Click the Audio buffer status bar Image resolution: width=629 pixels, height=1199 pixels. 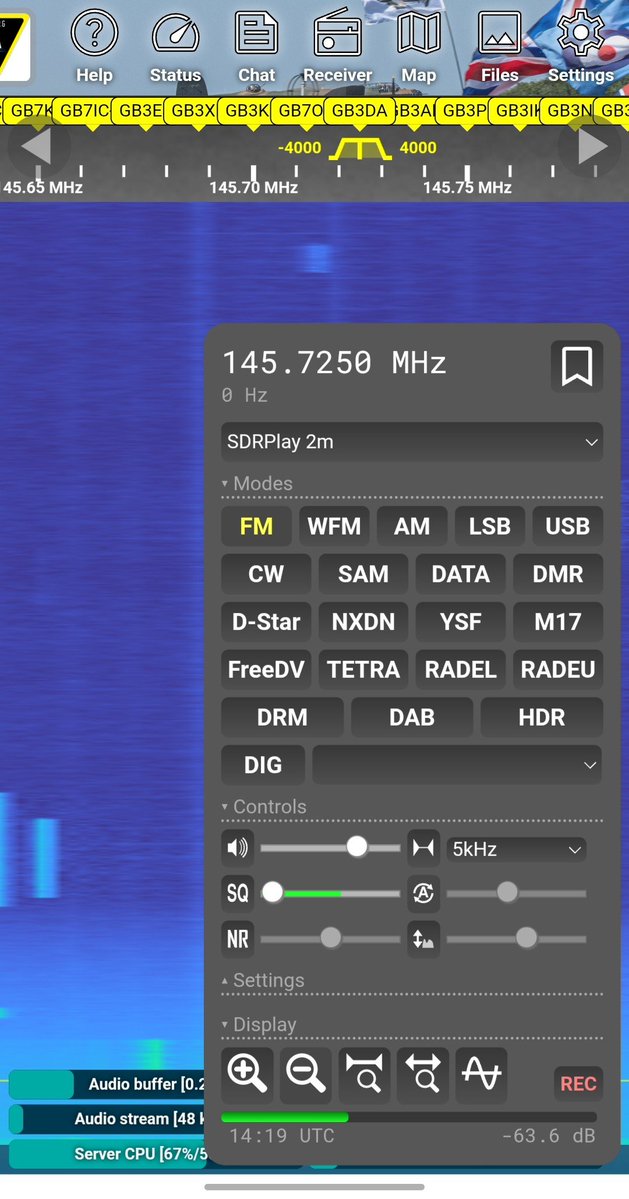(107, 1084)
